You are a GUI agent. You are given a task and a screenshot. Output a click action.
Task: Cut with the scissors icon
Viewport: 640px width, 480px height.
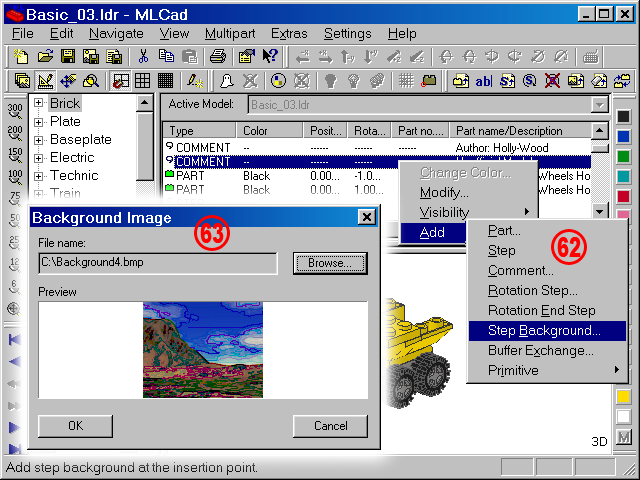[x=143, y=56]
